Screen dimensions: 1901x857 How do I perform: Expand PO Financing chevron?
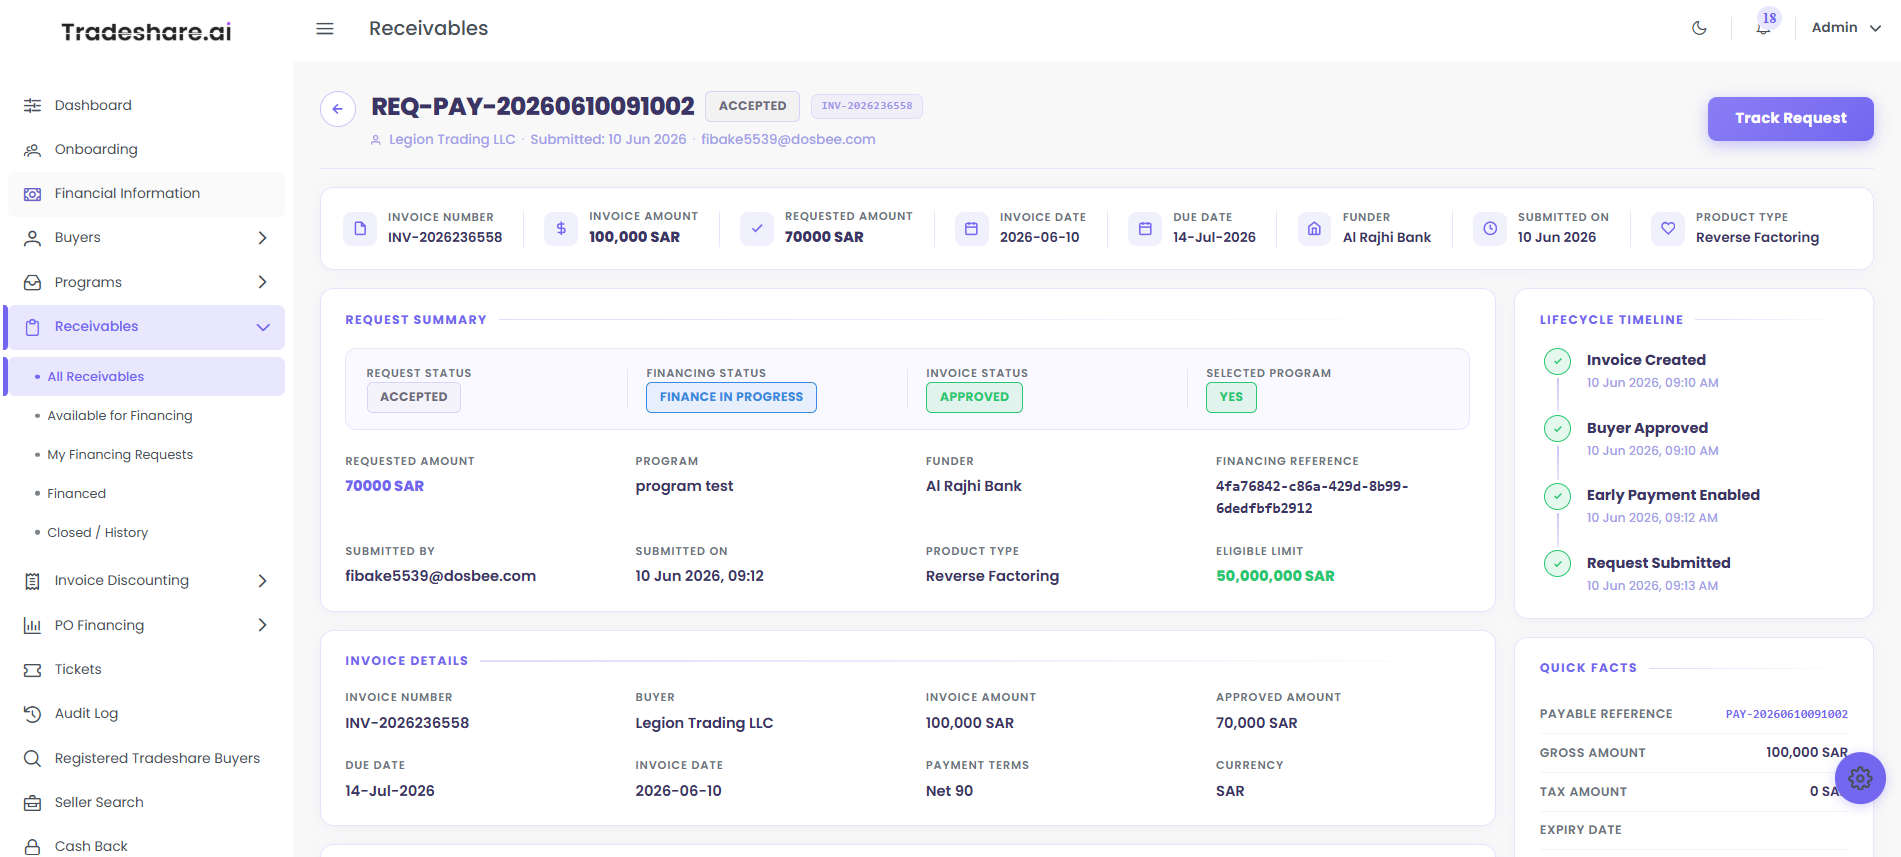pyautogui.click(x=263, y=625)
